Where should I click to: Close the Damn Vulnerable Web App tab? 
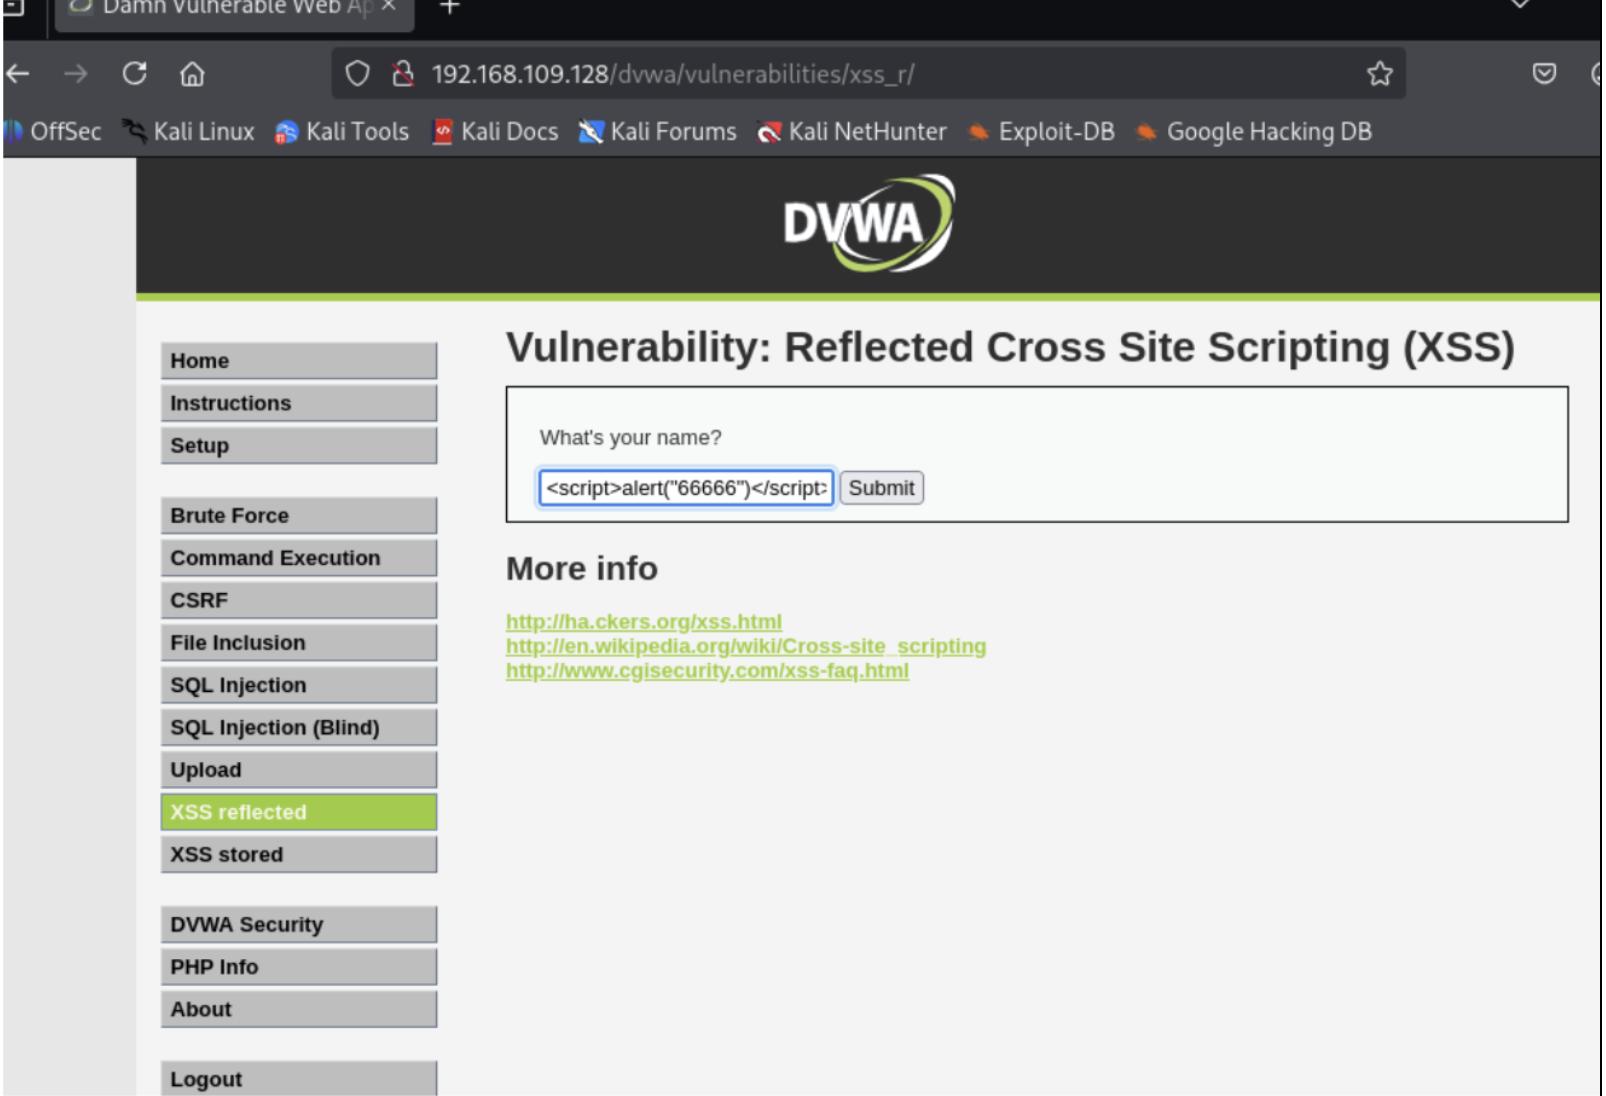pos(388,6)
